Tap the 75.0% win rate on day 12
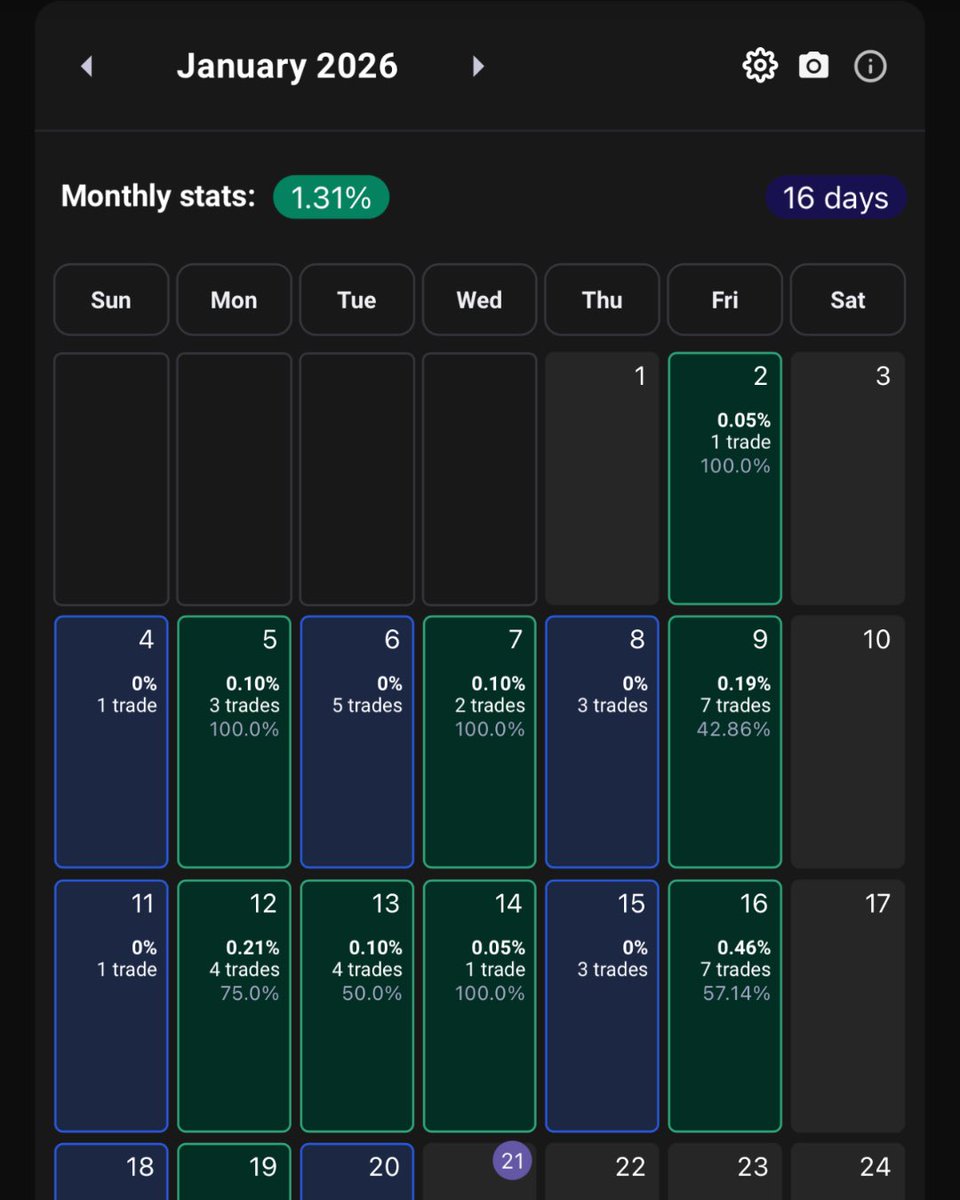 click(x=249, y=993)
